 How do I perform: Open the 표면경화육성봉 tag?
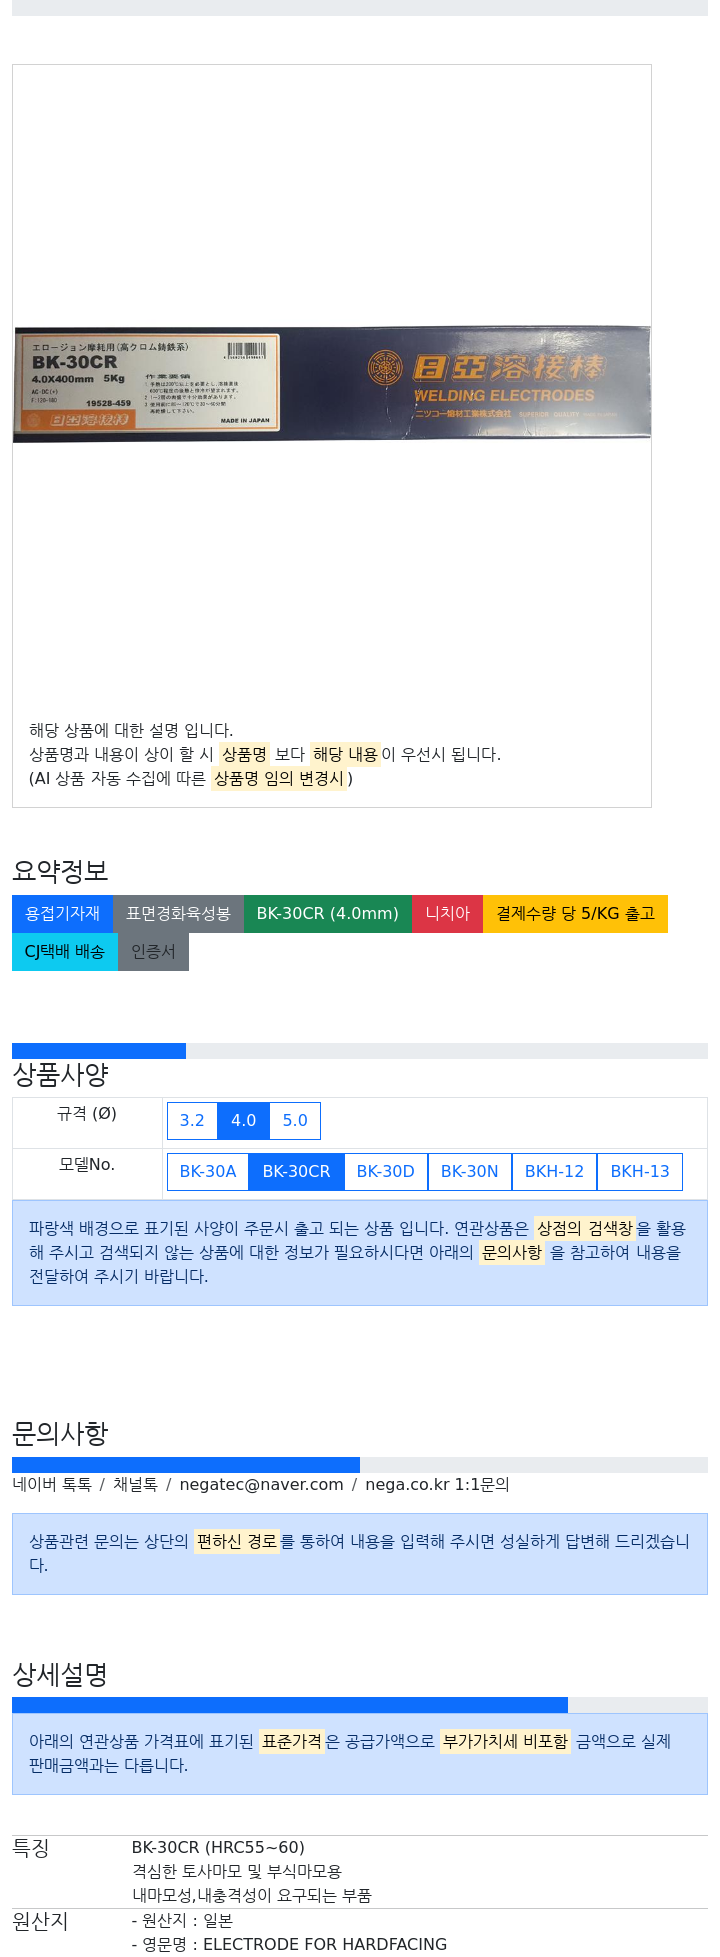(x=178, y=913)
